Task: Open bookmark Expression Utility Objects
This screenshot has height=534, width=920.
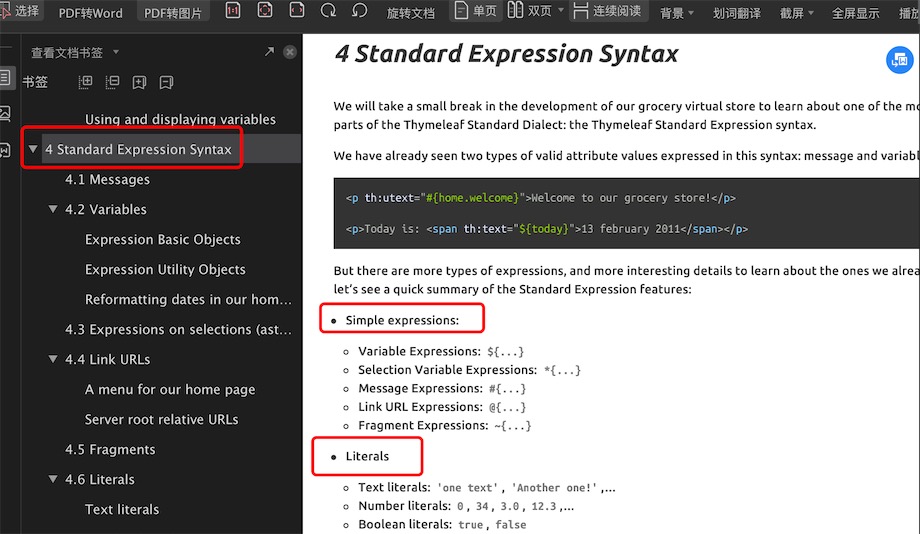Action: coord(165,269)
